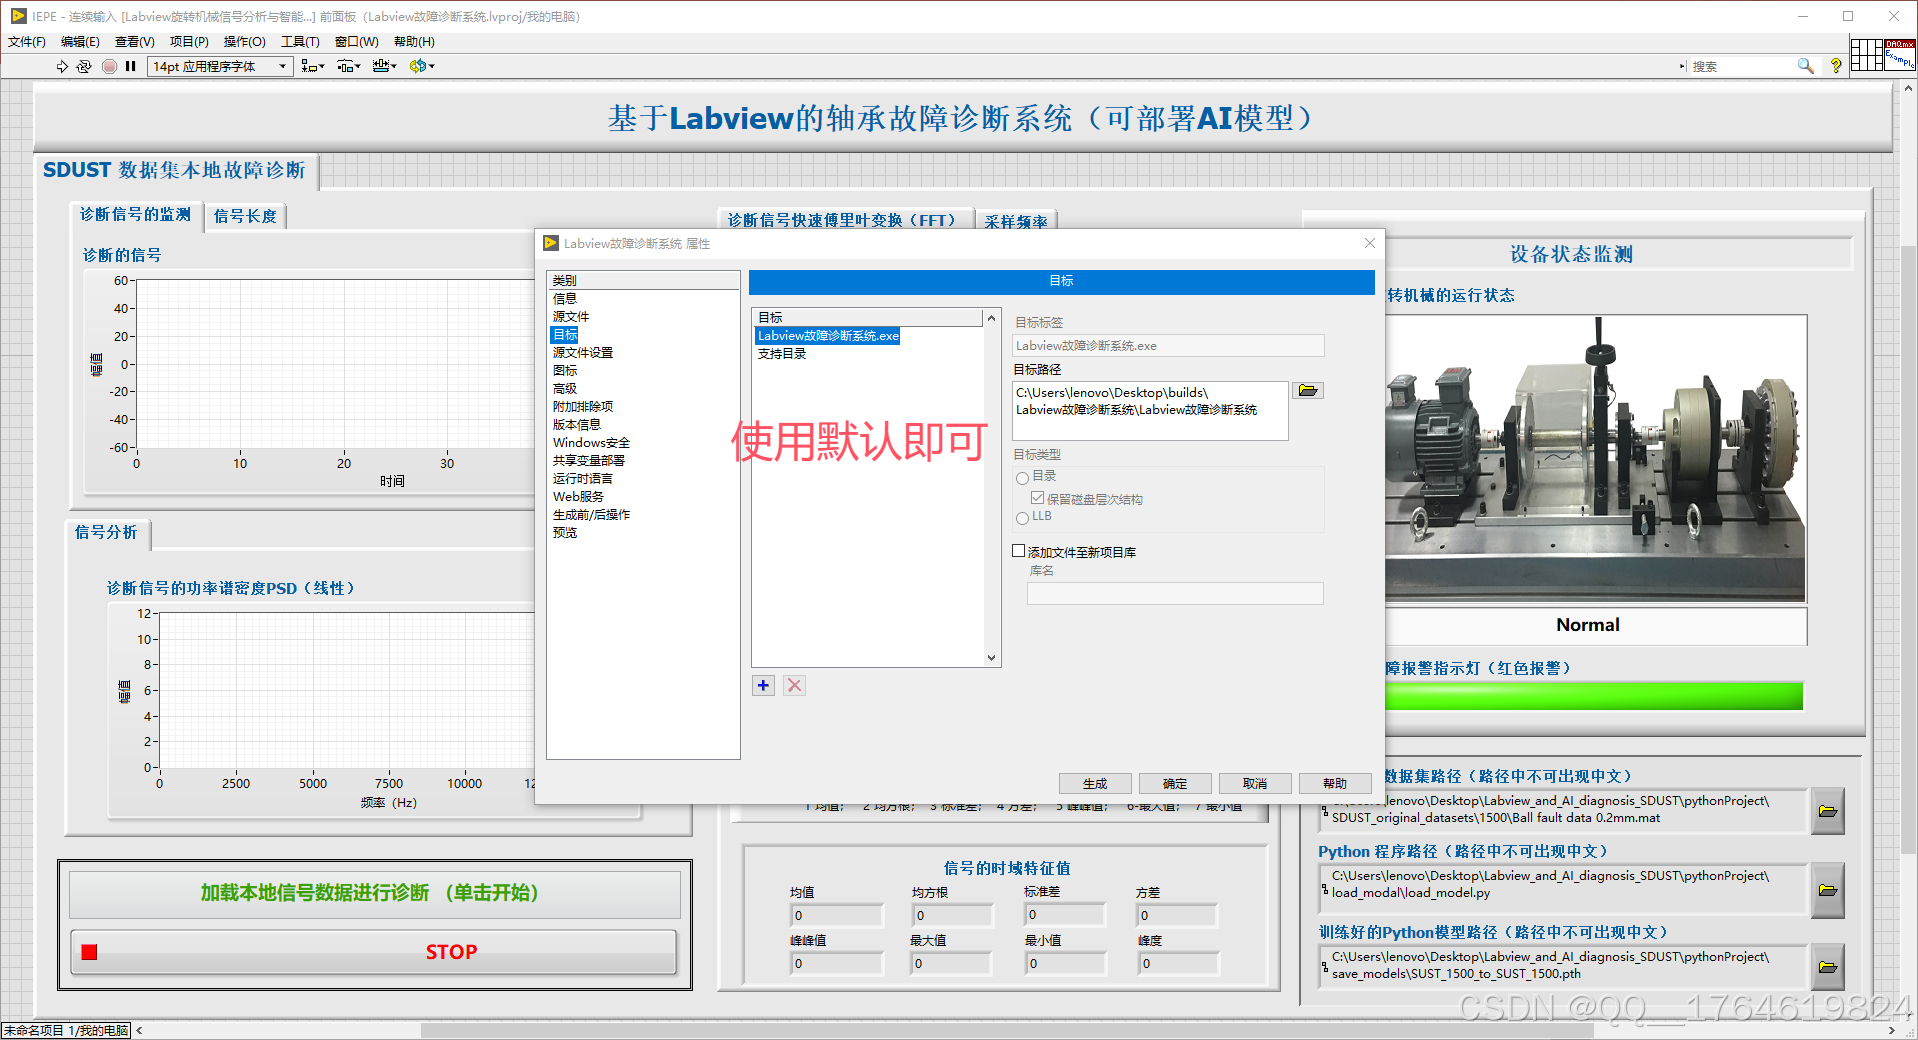Switch to the 信号长度 tab
The width and height of the screenshot is (1918, 1040).
[x=245, y=216]
